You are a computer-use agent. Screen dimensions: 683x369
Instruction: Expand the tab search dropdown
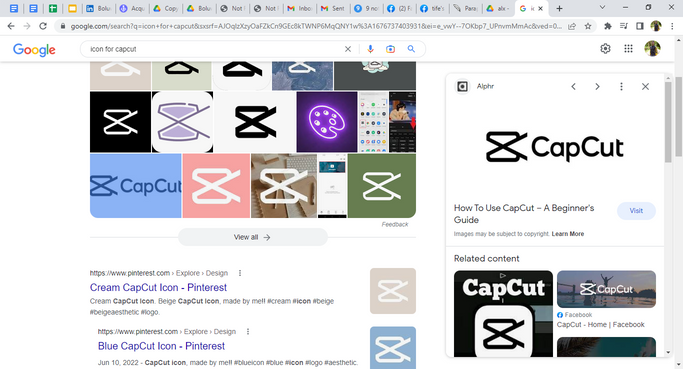(602, 7)
